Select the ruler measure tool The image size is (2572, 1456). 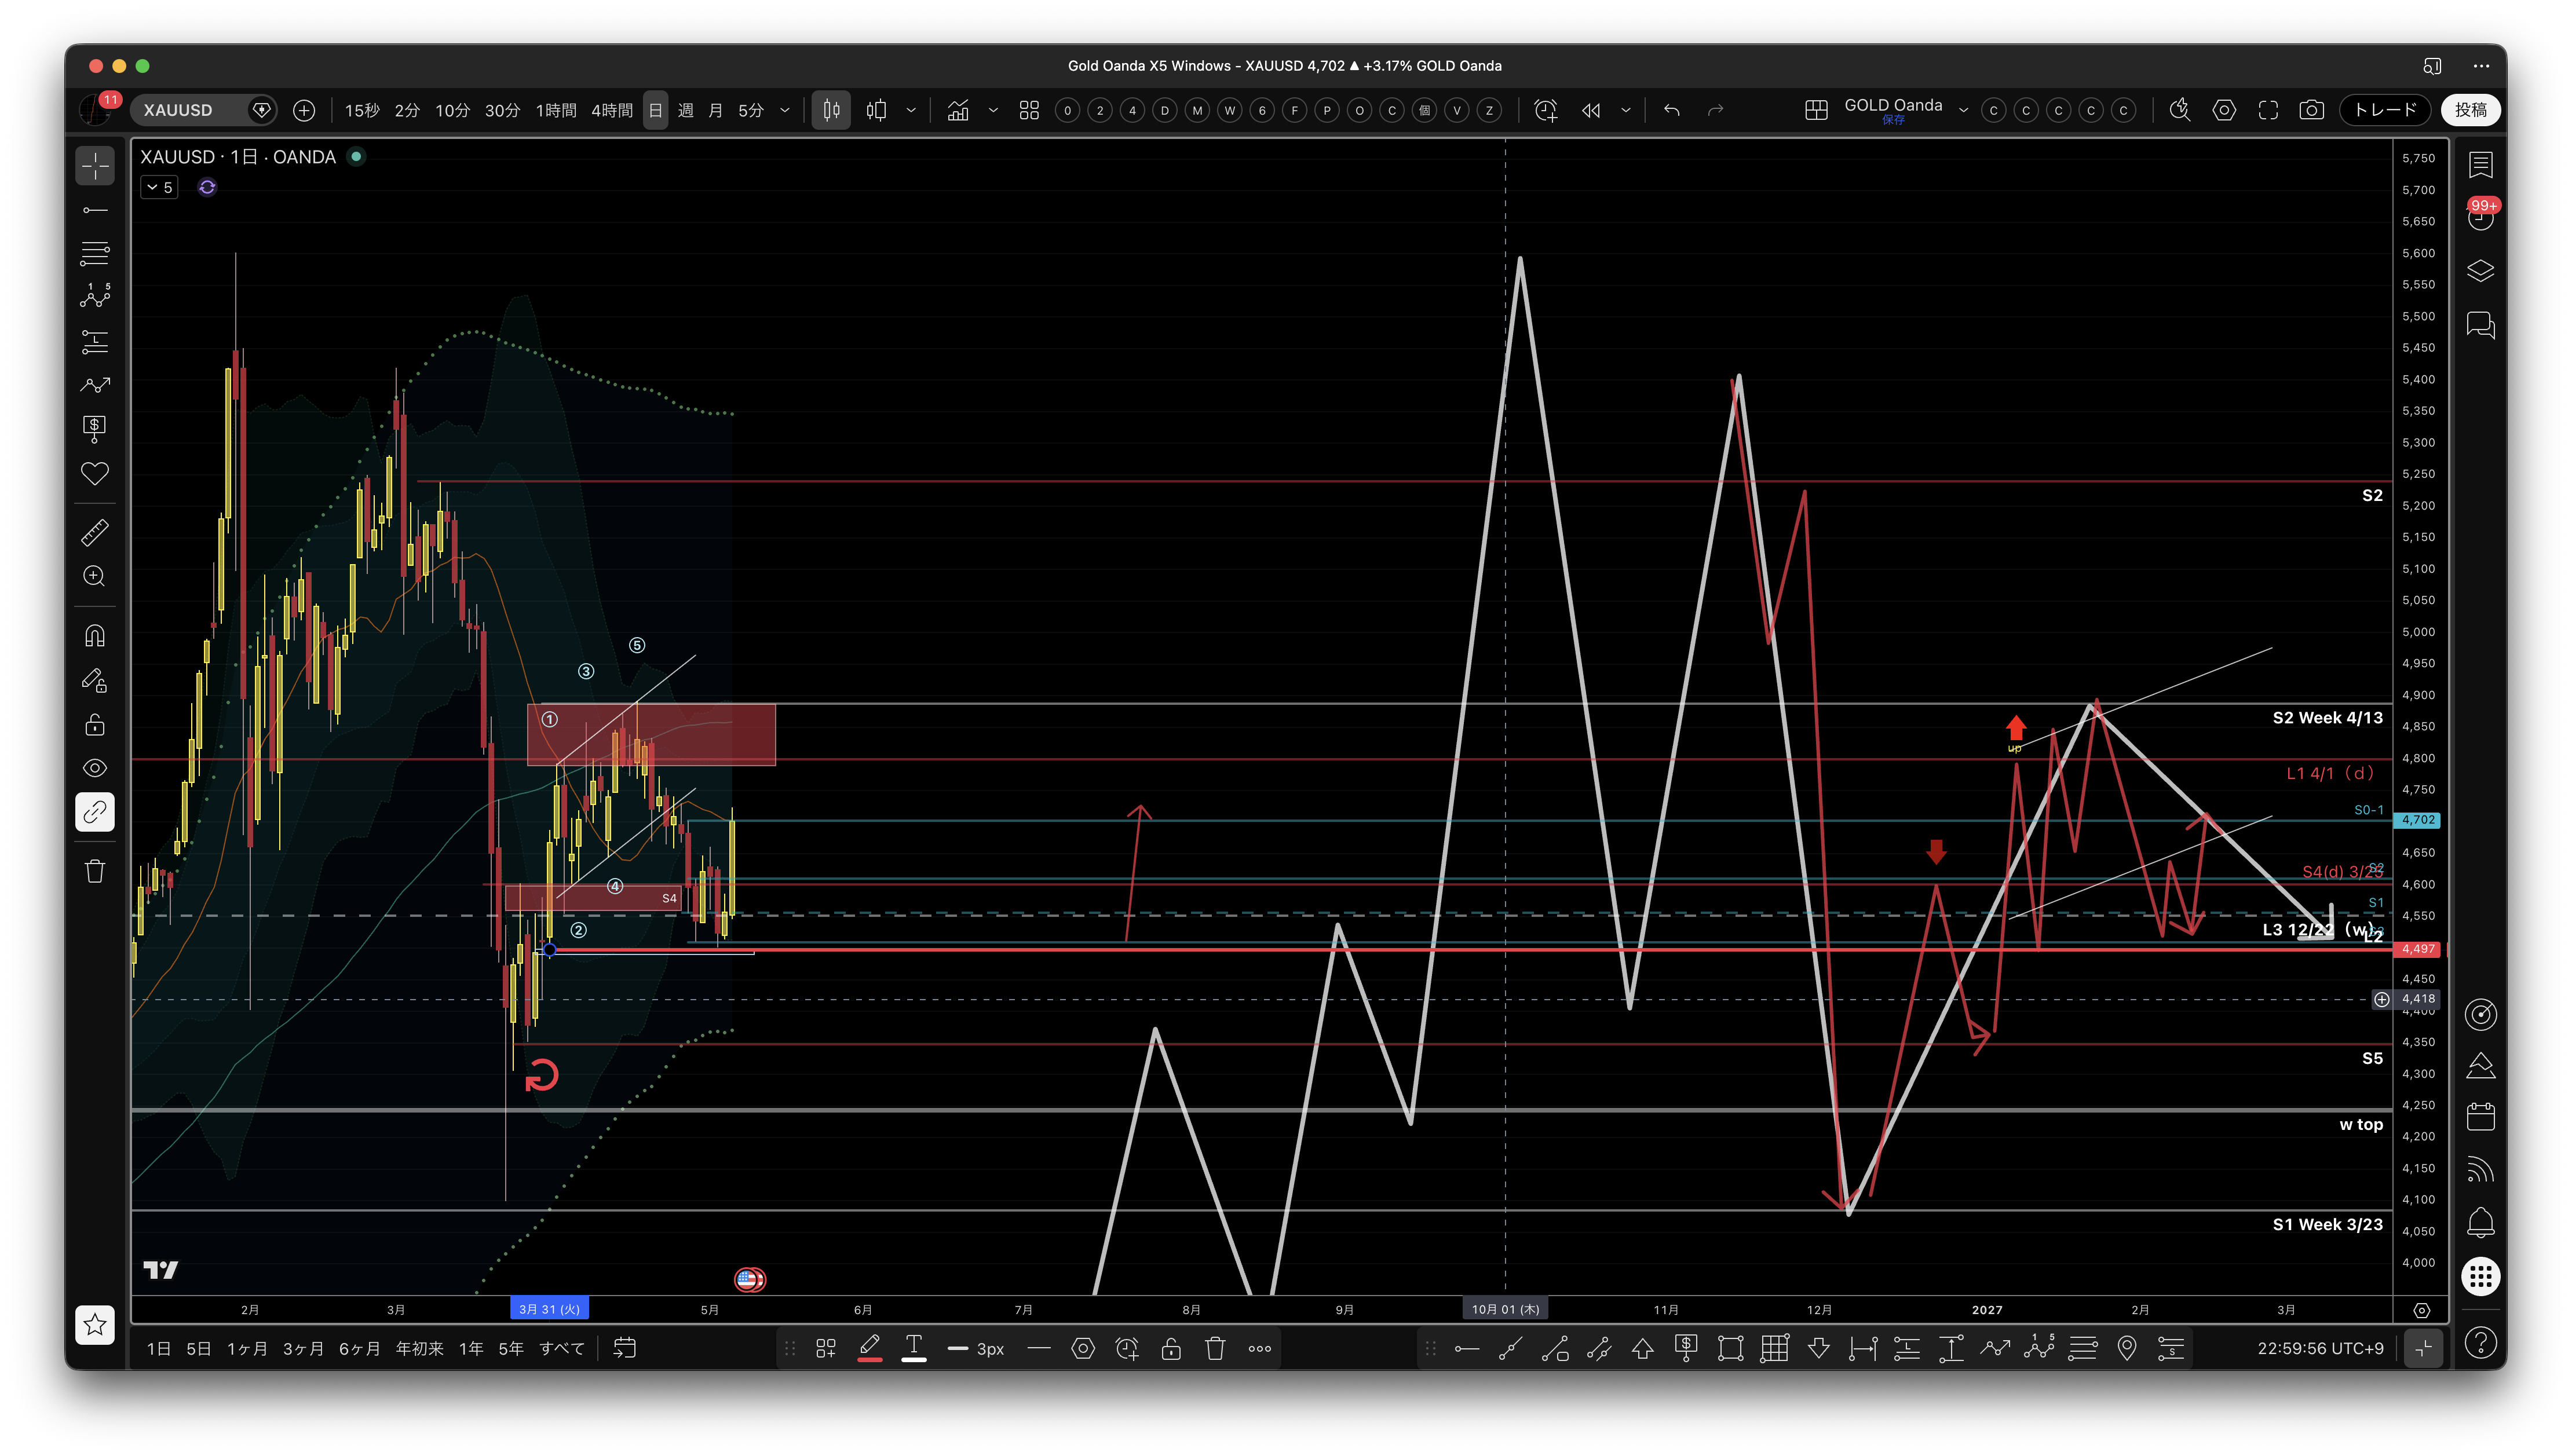click(x=95, y=532)
